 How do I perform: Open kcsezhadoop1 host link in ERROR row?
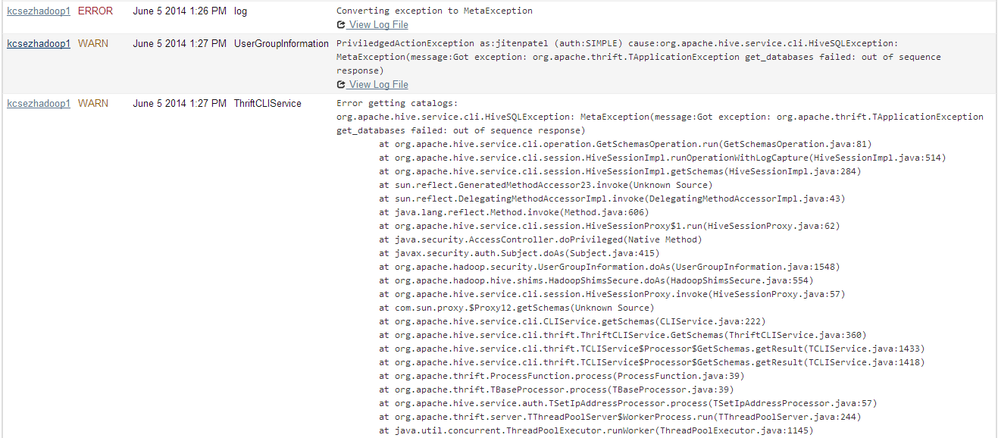tap(38, 11)
